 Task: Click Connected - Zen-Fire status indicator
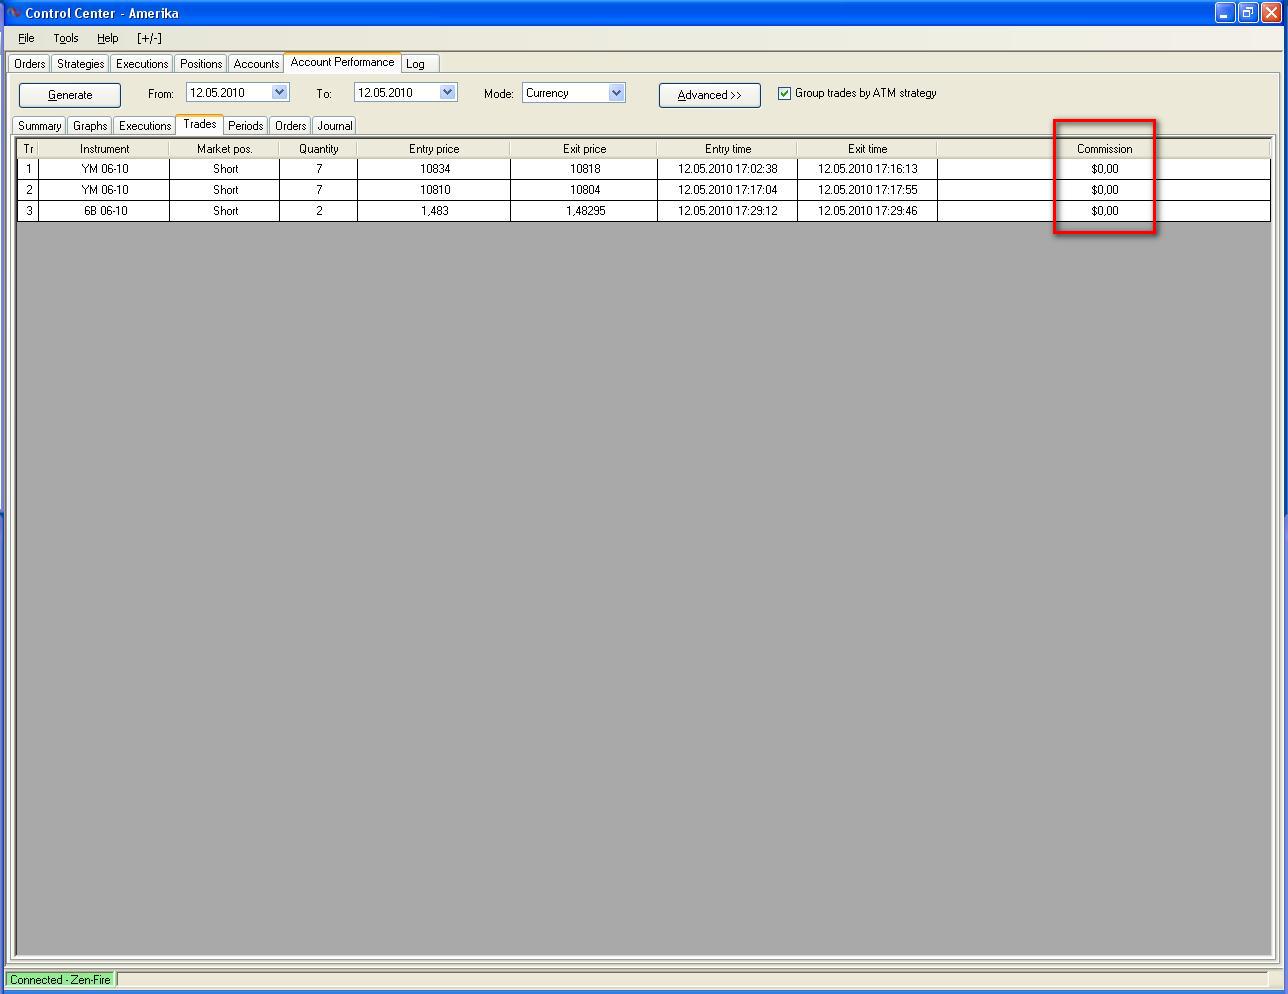click(x=60, y=980)
